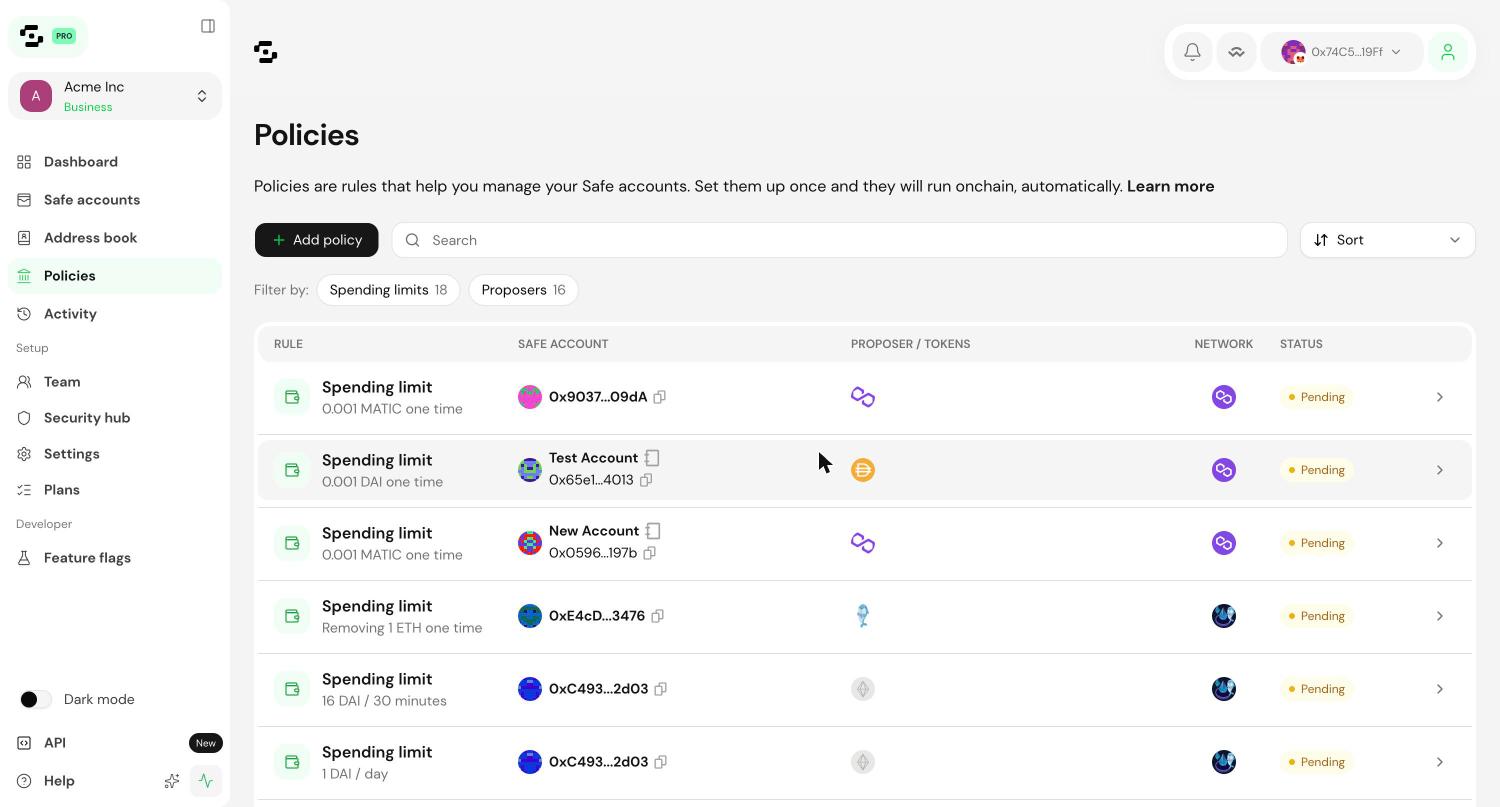Click the Safe logo in sidebar
This screenshot has width=1500, height=807.
[32, 36]
